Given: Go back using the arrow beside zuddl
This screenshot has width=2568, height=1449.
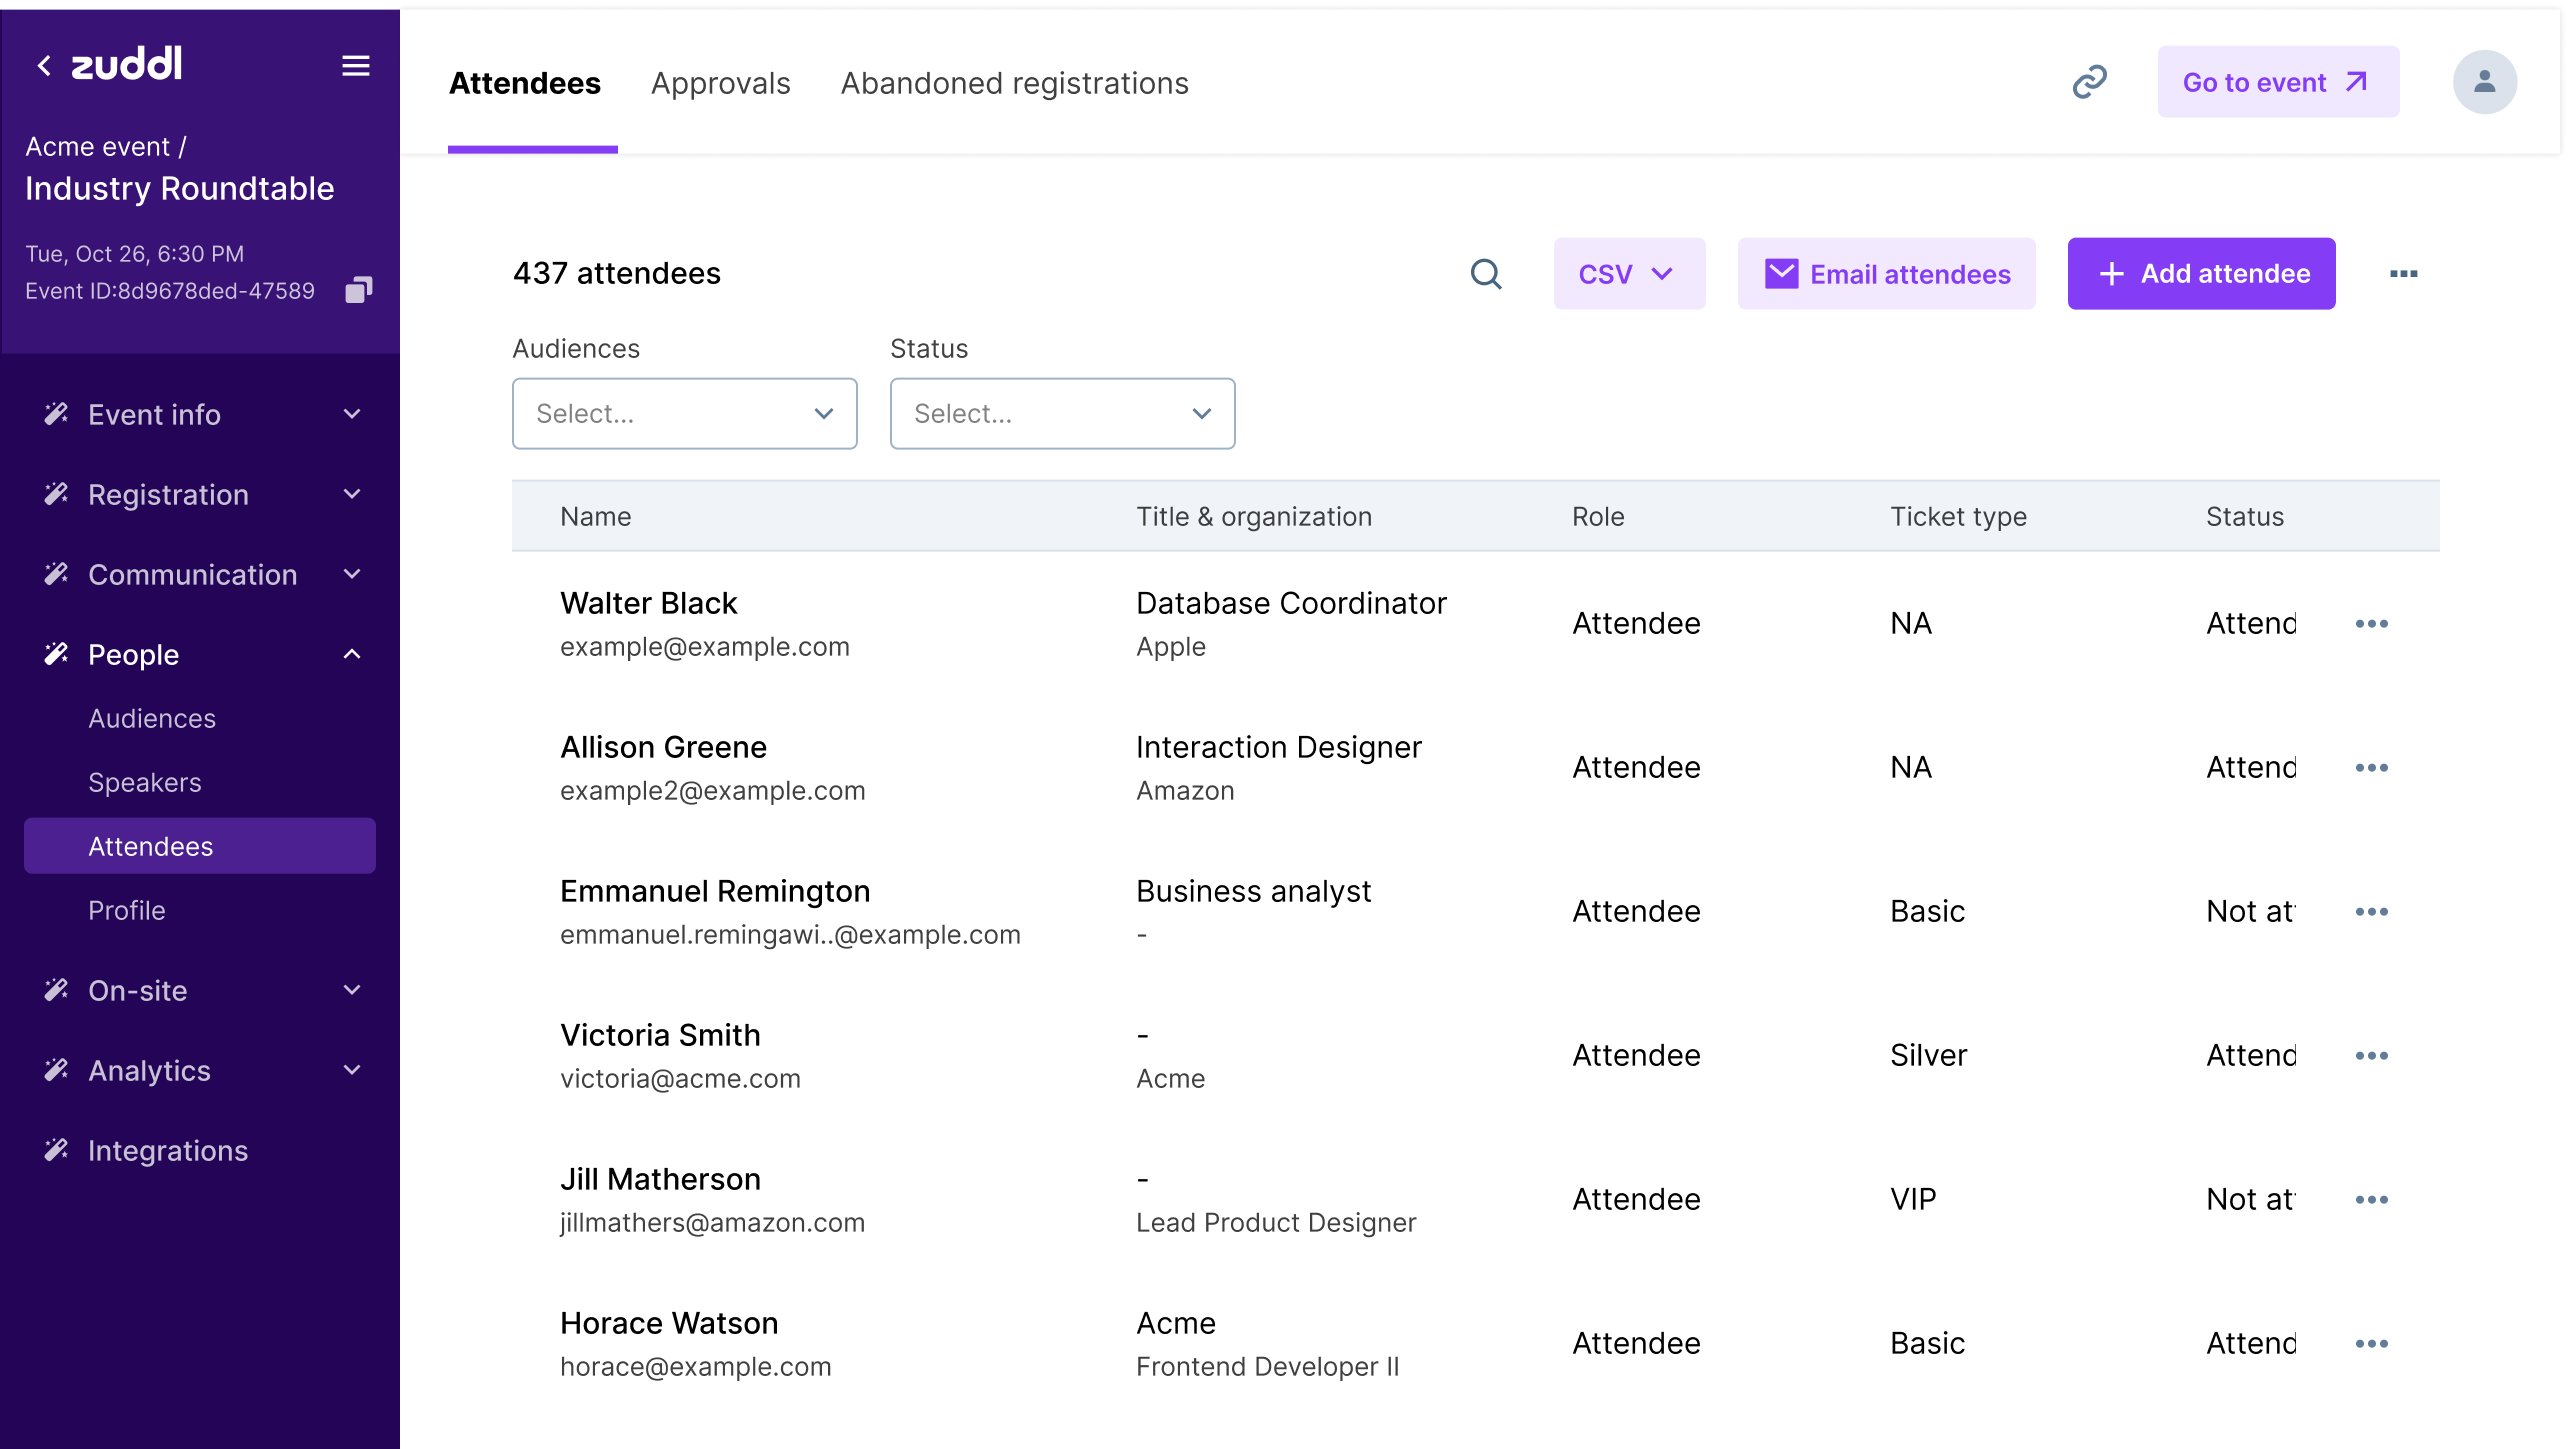Looking at the screenshot, I should pos(44,66).
